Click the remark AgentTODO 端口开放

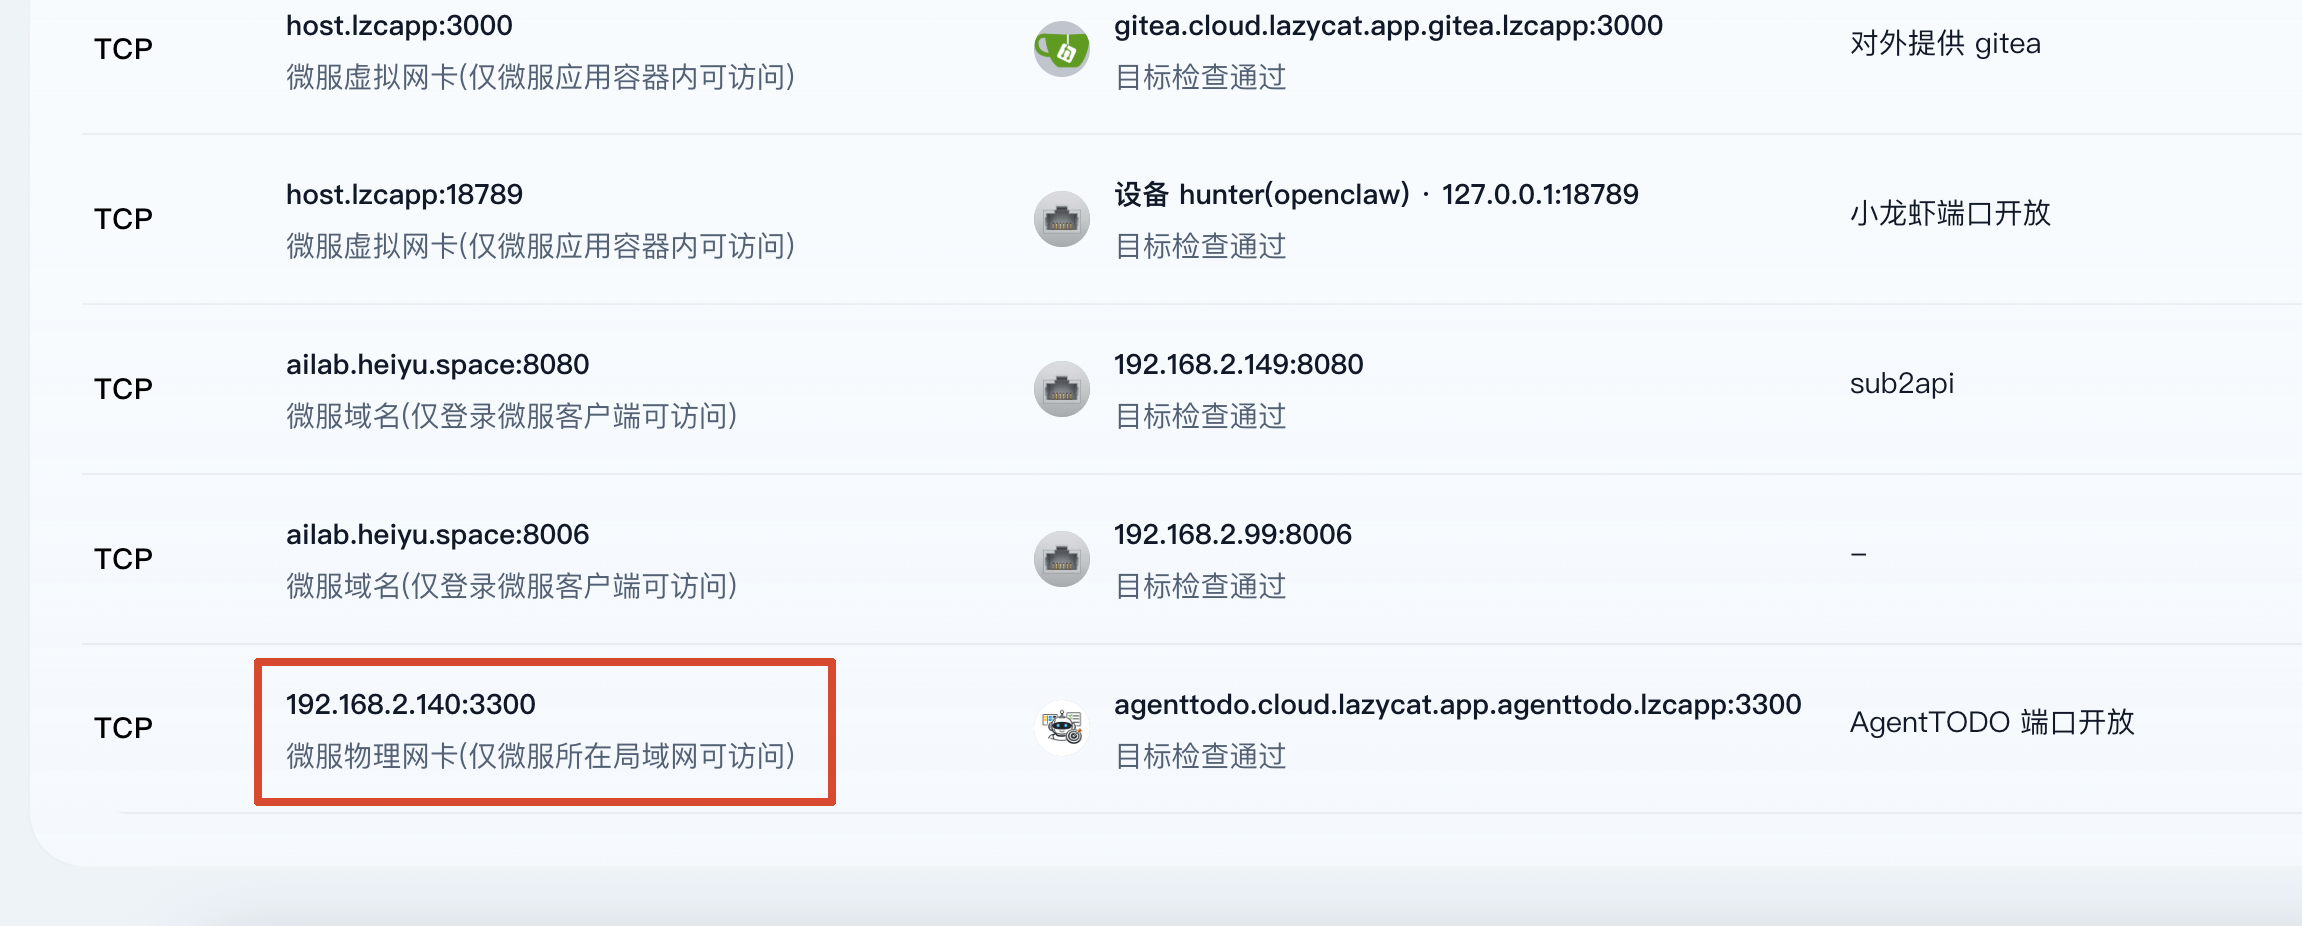[x=1992, y=722]
